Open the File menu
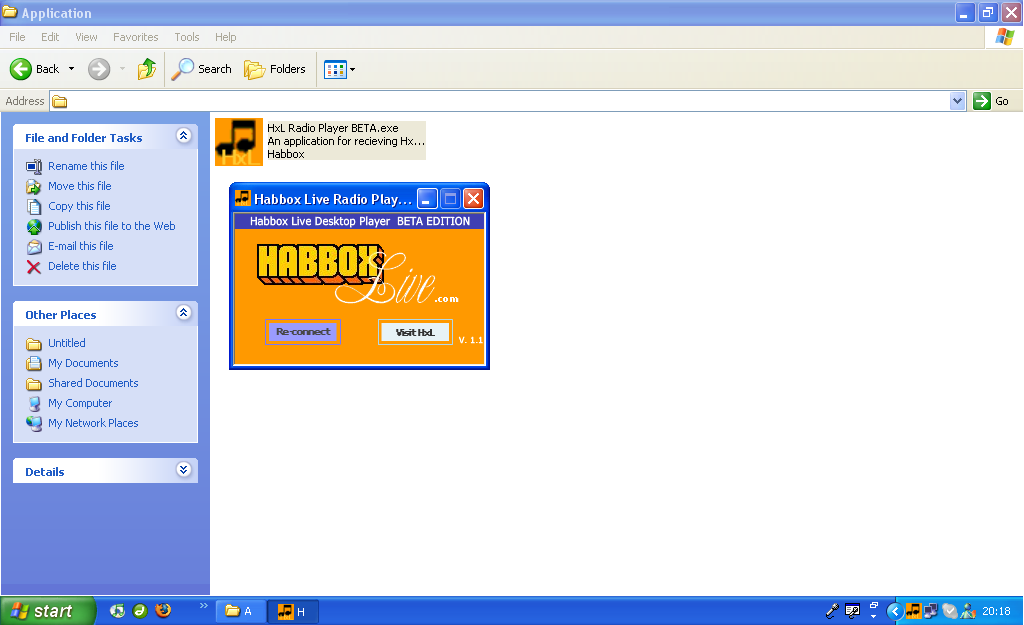The image size is (1024, 625). (17, 37)
